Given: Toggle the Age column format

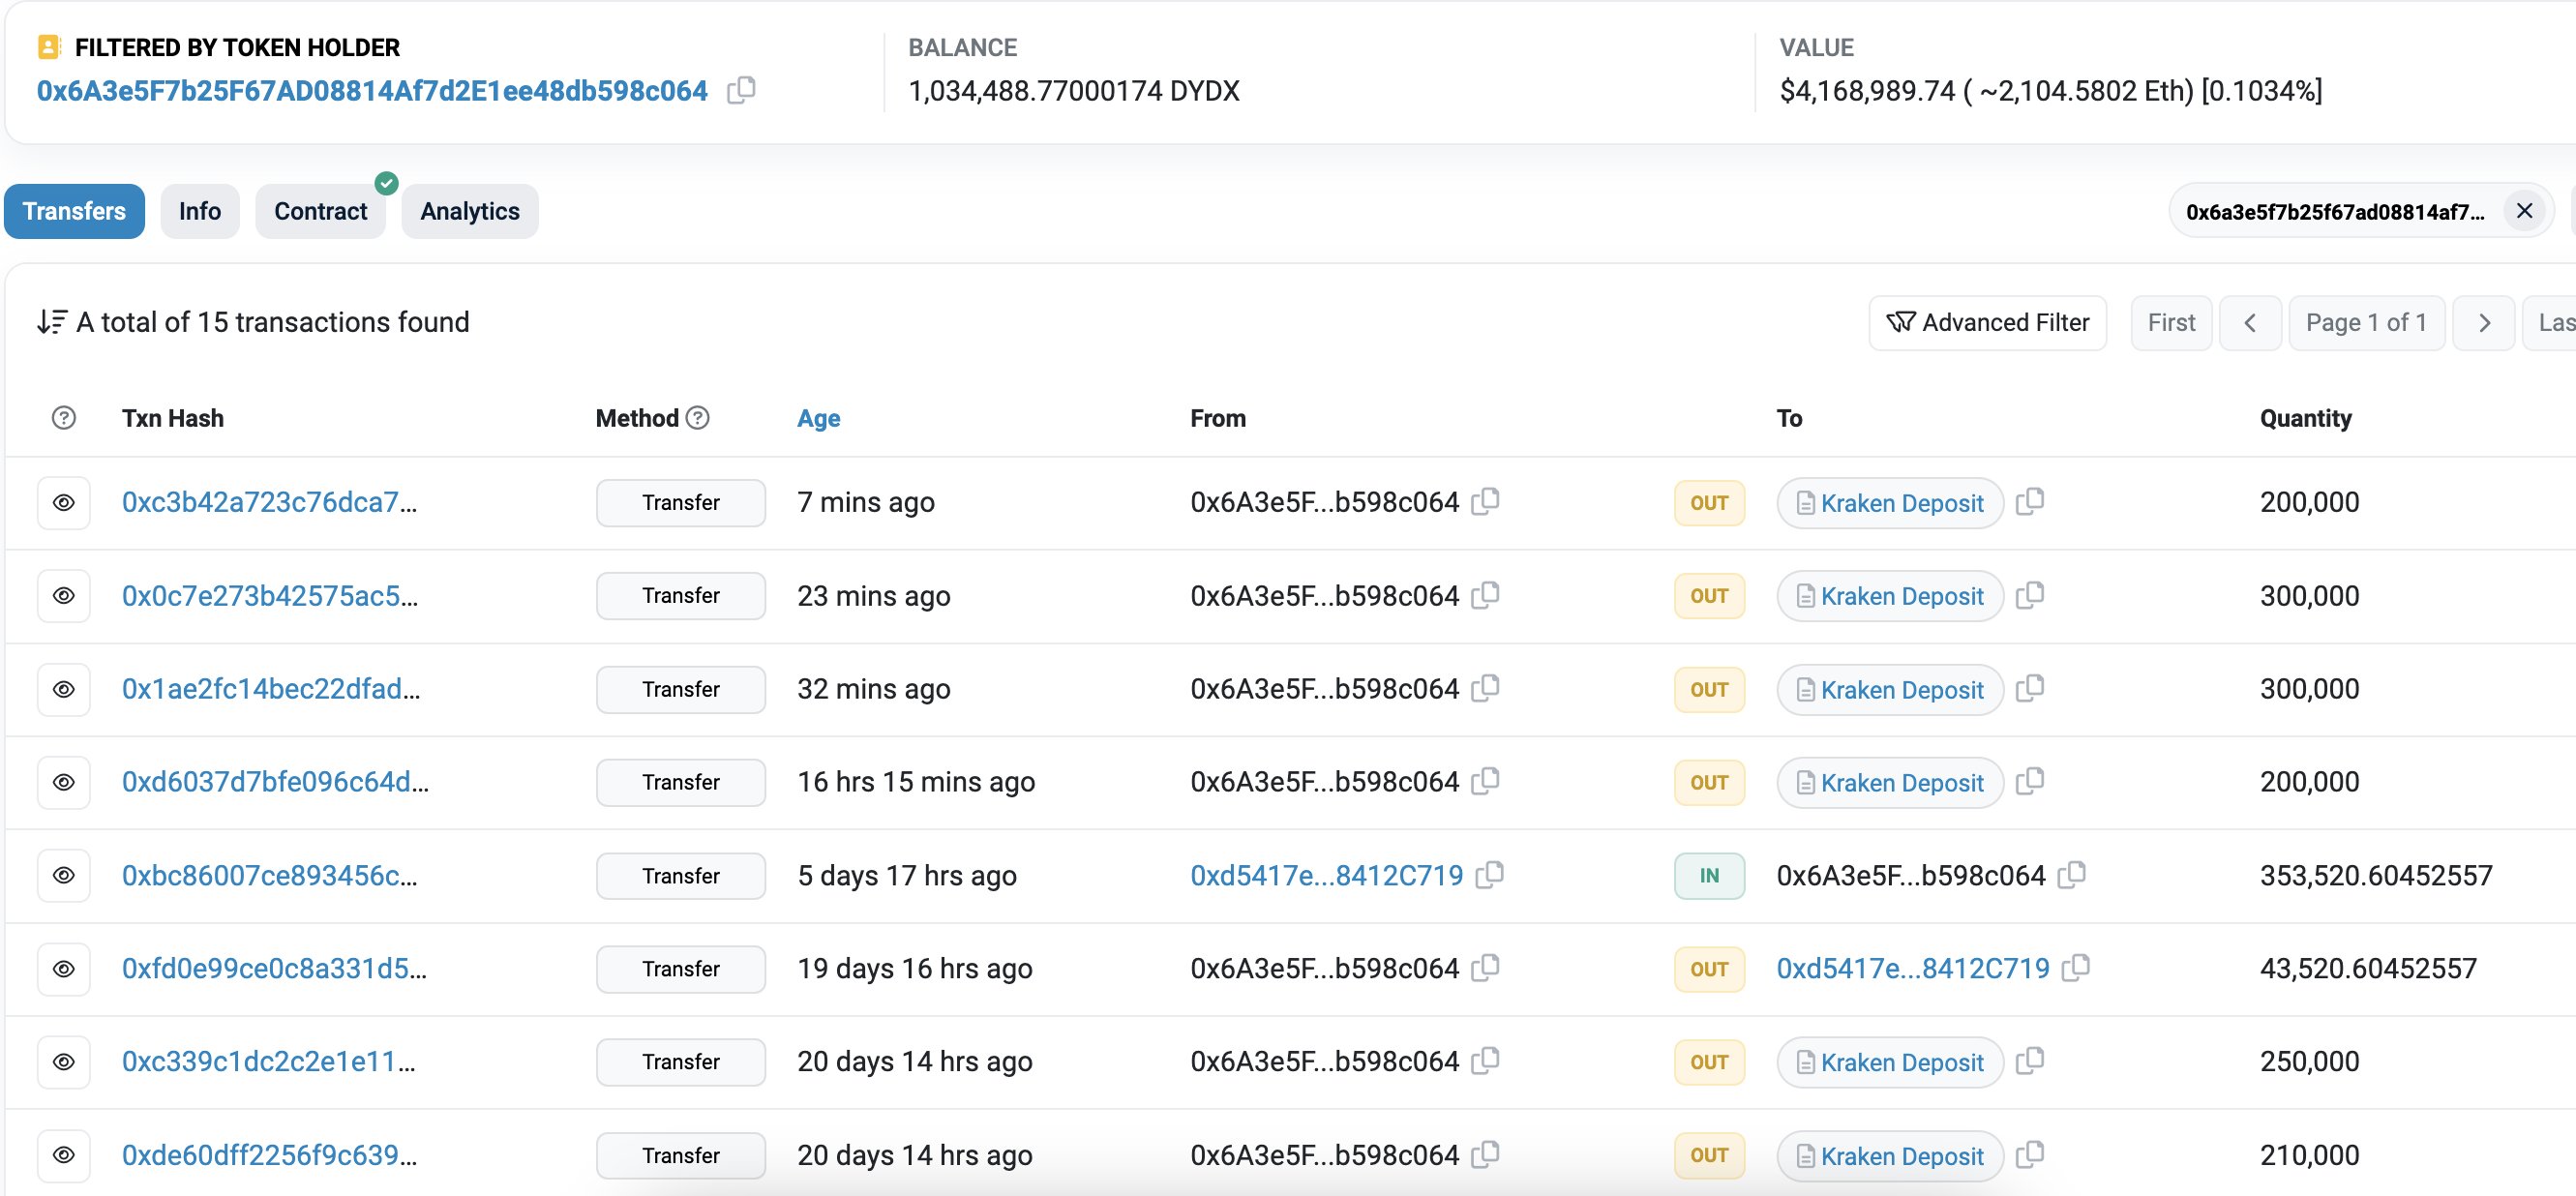Looking at the screenshot, I should (818, 418).
